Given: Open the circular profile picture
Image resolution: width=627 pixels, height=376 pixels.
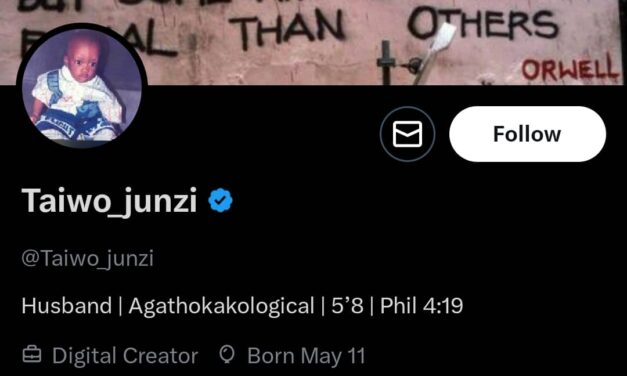Looking at the screenshot, I should pyautogui.click(x=82, y=85).
